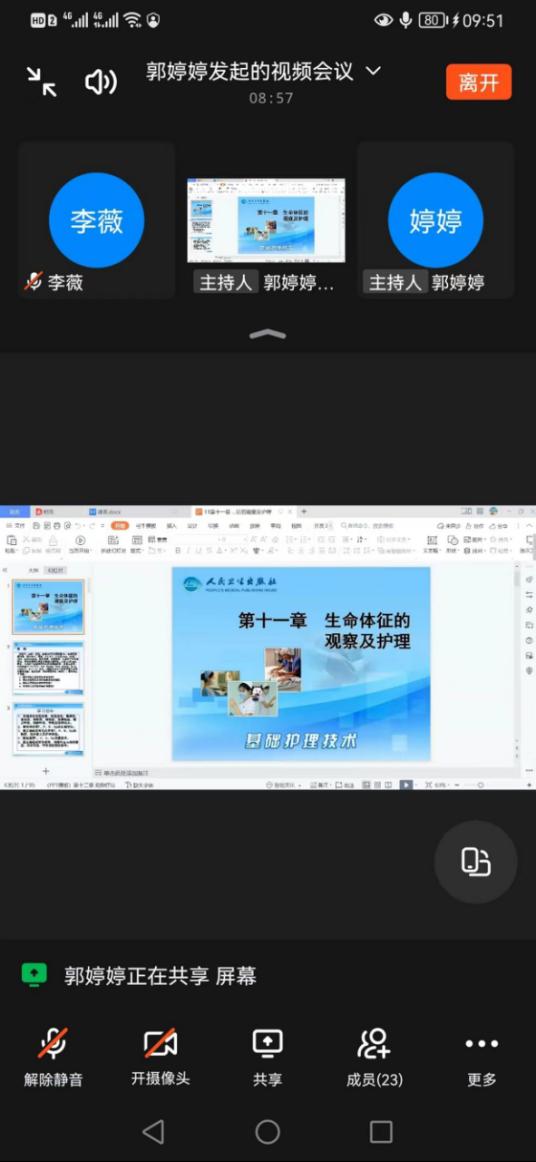This screenshot has width=536, height=1162.
Task: Tap the Android back navigation triangle
Action: pyautogui.click(x=153, y=1131)
